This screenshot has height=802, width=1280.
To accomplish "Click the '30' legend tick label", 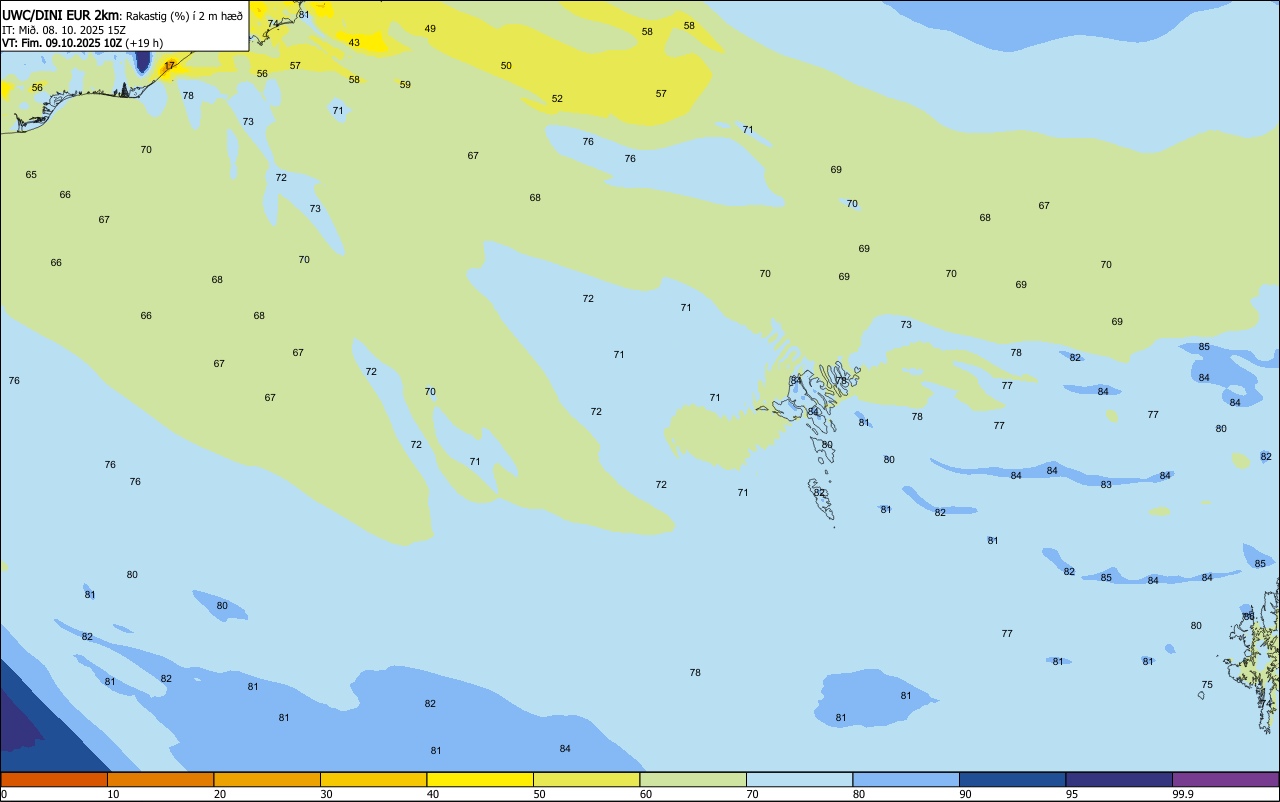I will tap(327, 794).
